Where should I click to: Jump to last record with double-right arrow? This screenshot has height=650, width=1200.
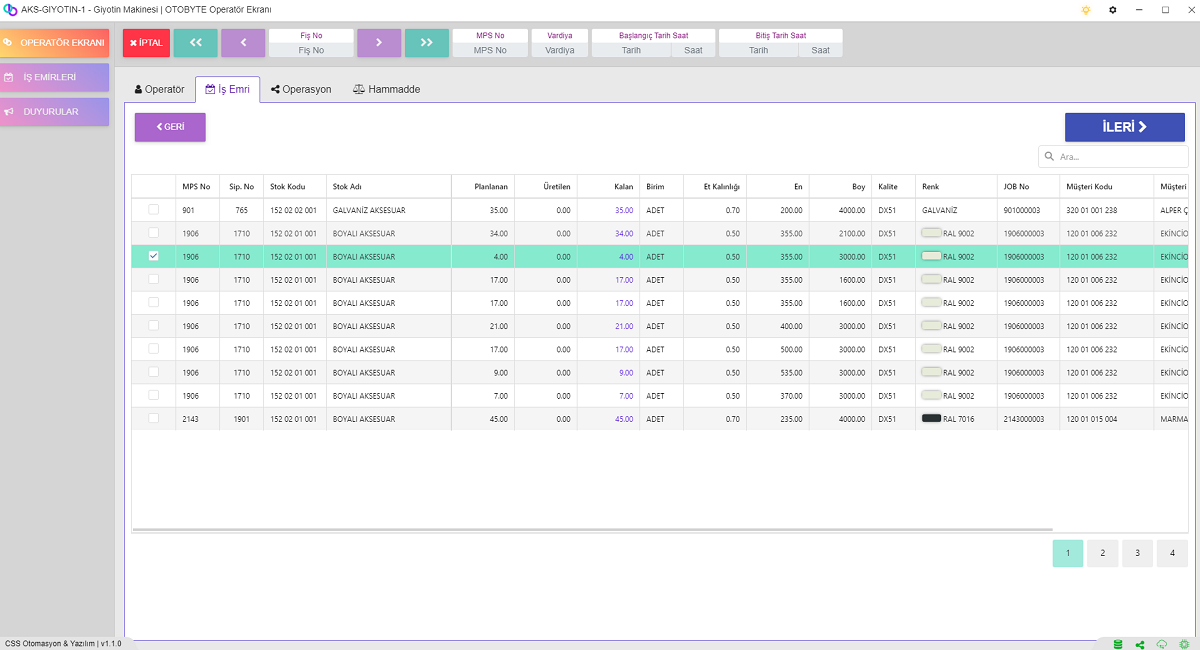pos(427,43)
